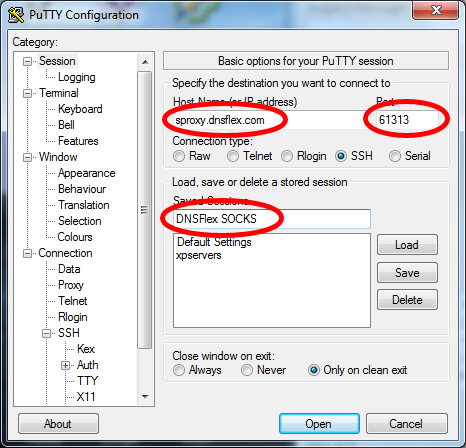
Task: Open the Kex settings category
Action: [86, 349]
